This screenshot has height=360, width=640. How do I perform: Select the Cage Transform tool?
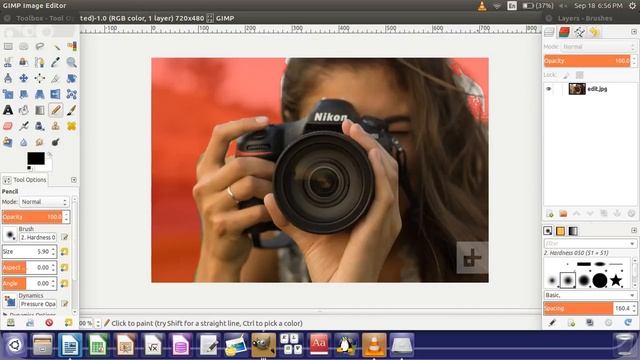(x=72, y=94)
